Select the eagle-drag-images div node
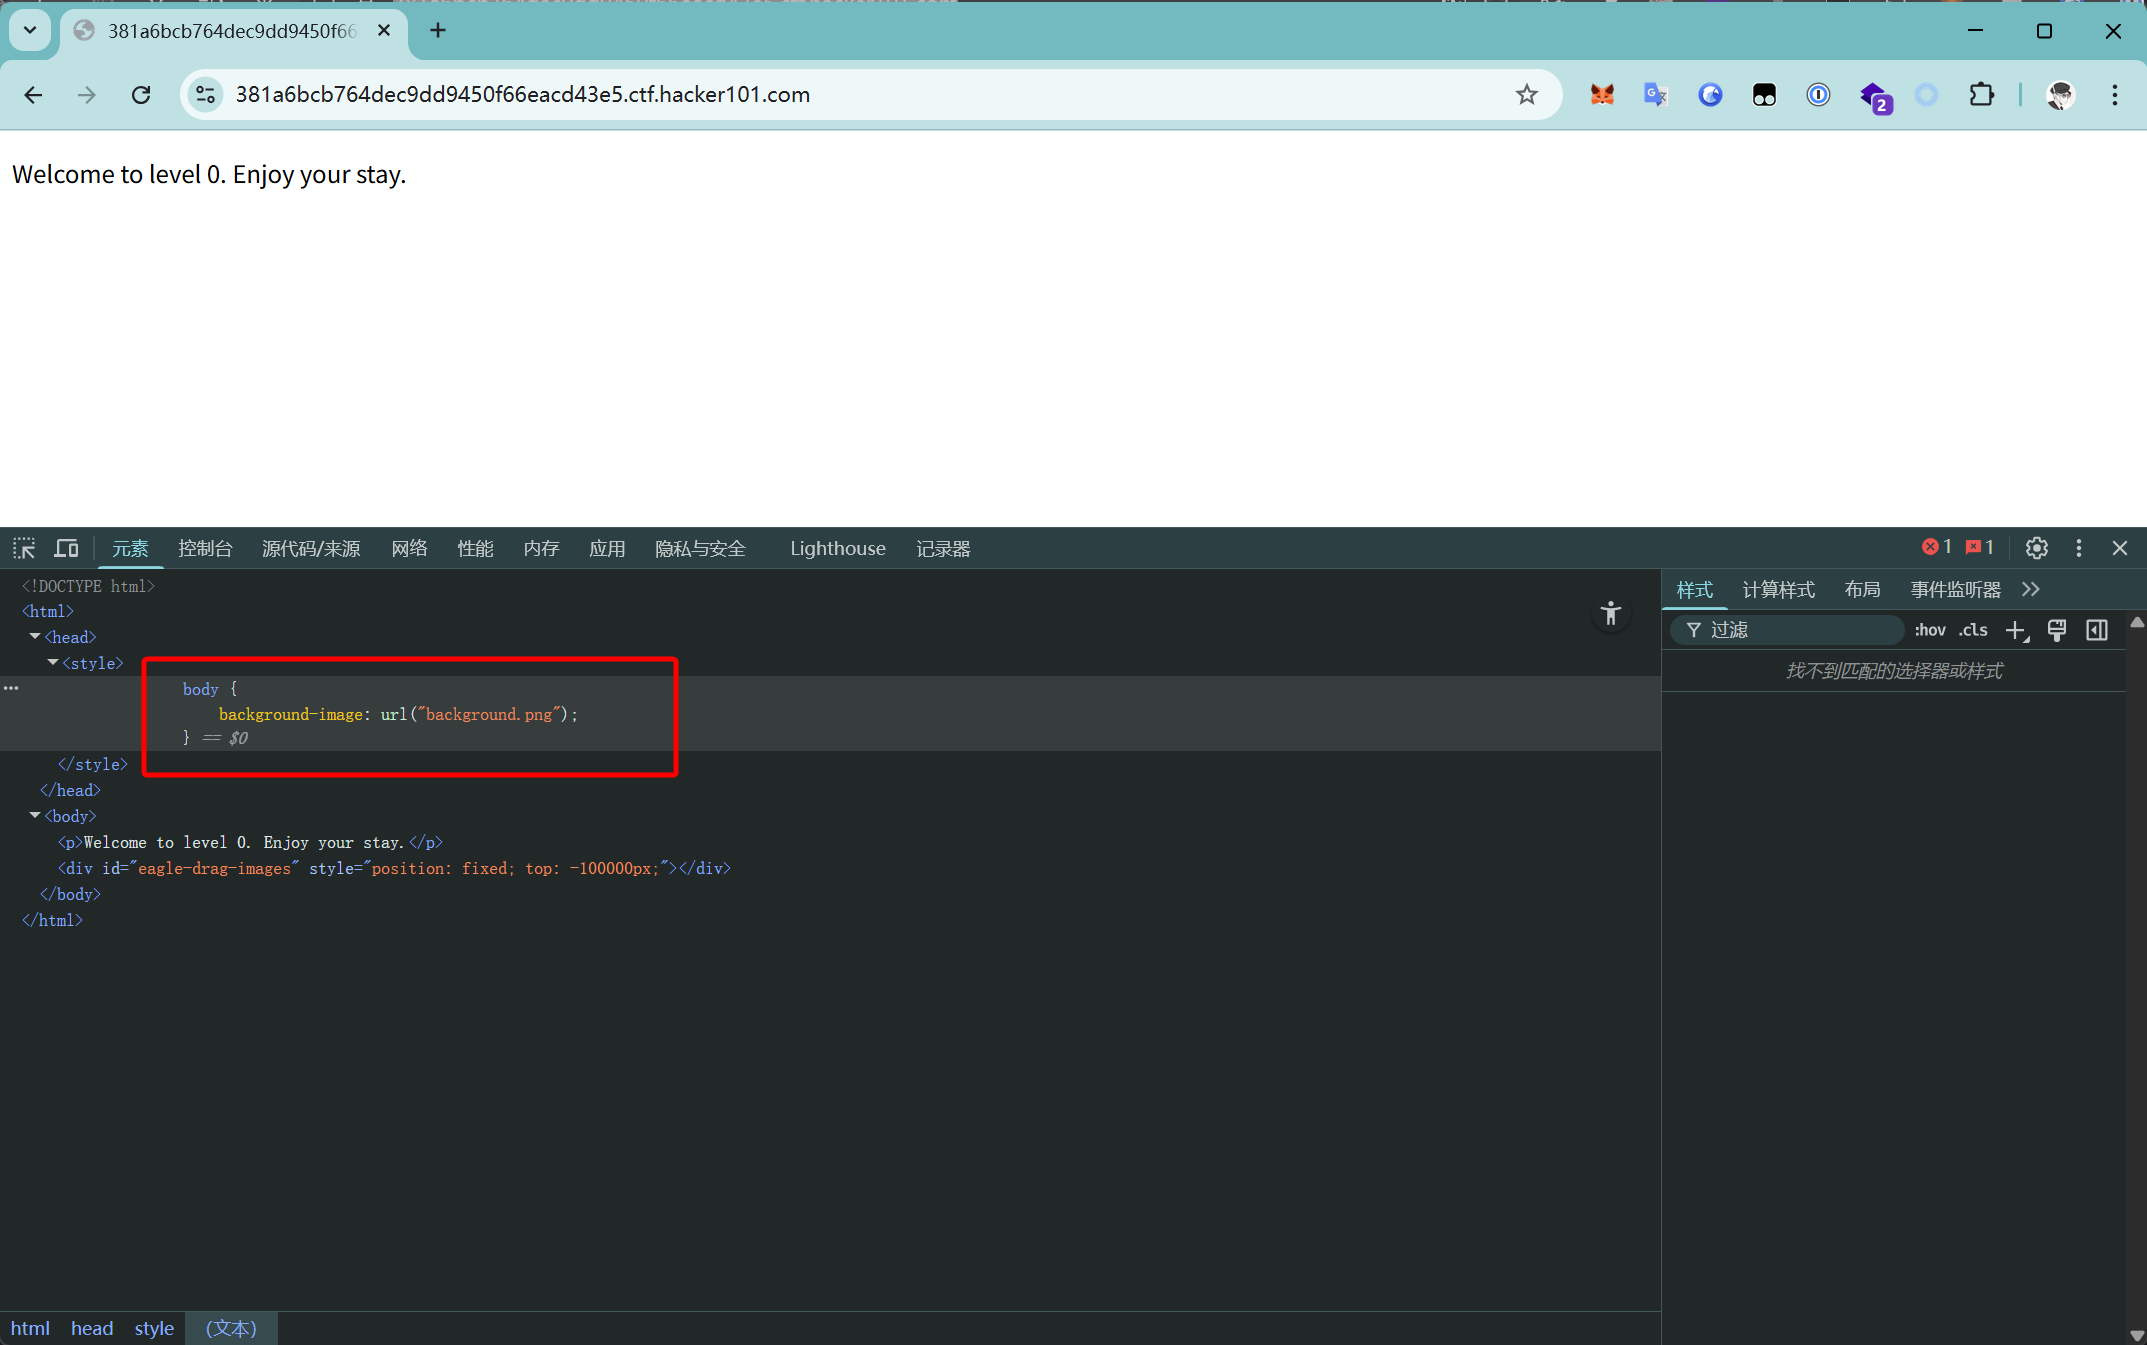2147x1345 pixels. pos(393,868)
